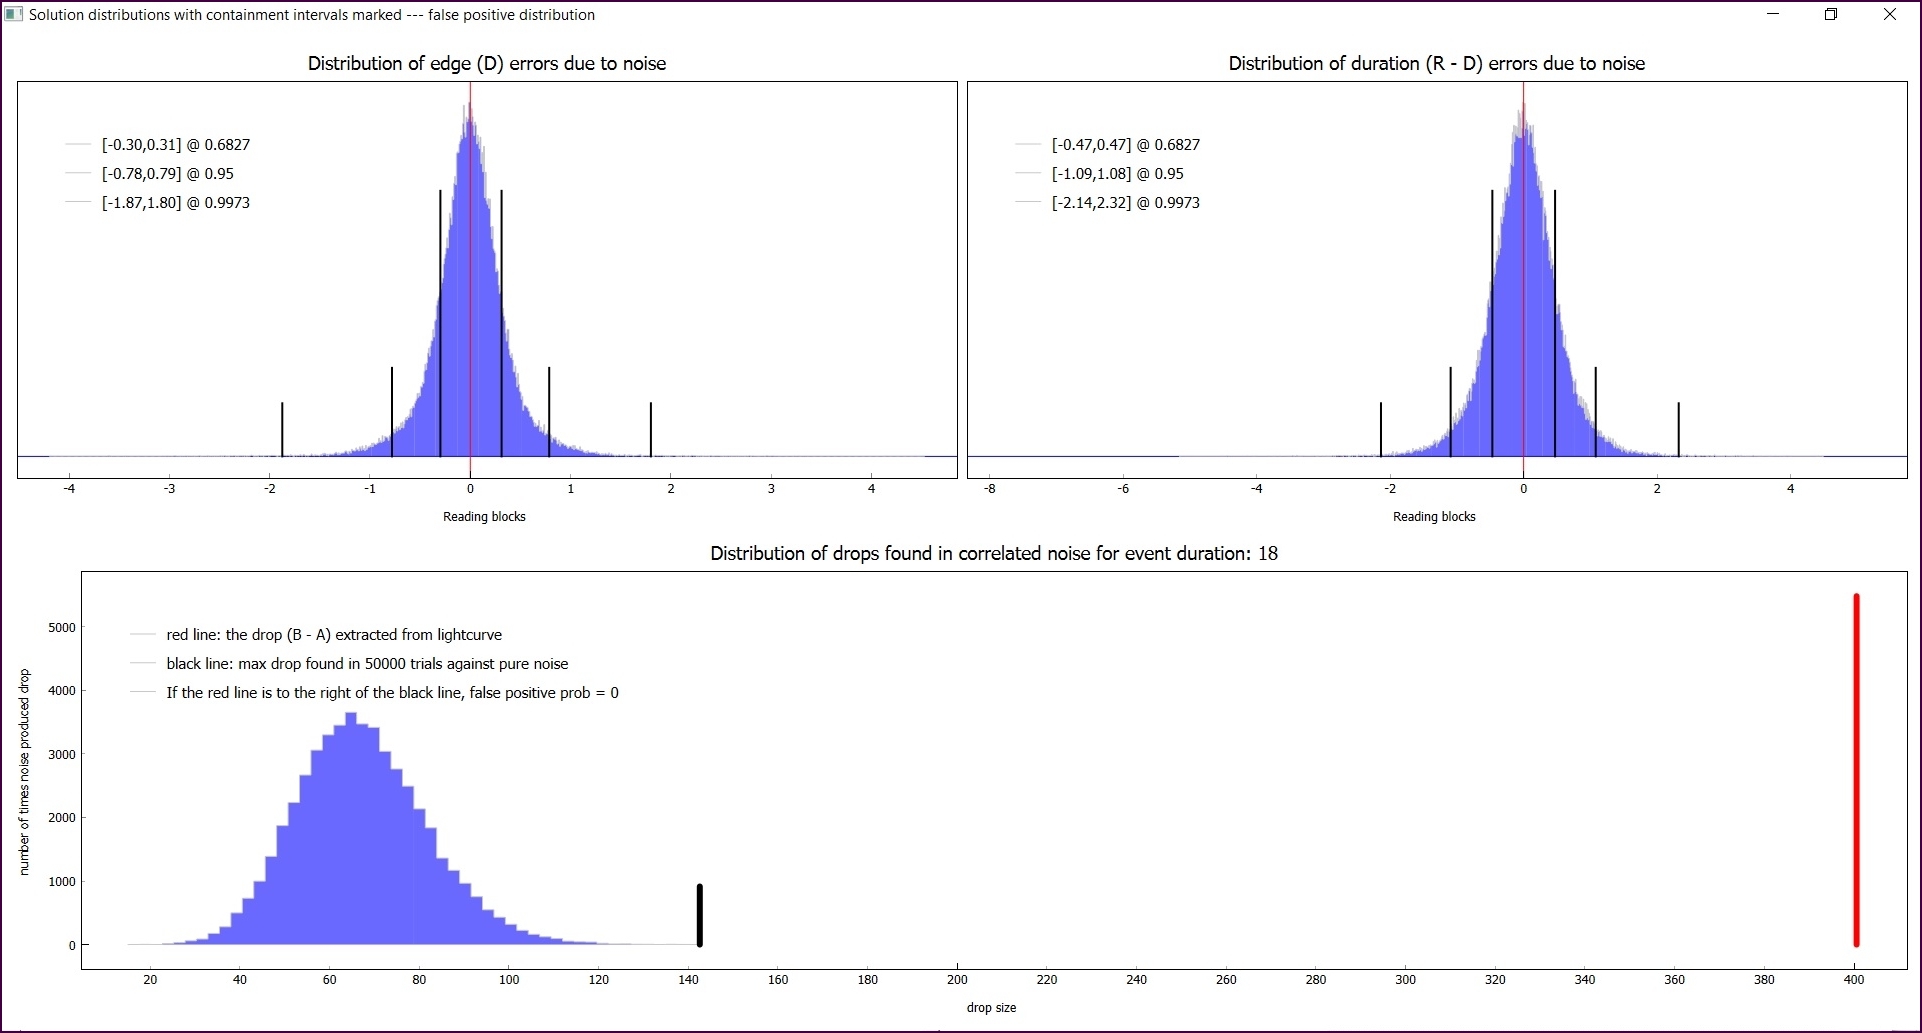Image resolution: width=1922 pixels, height=1033 pixels.
Task: Select the [-0.47,0.47] @ 0.6827 legend entry
Action: (x=1126, y=145)
